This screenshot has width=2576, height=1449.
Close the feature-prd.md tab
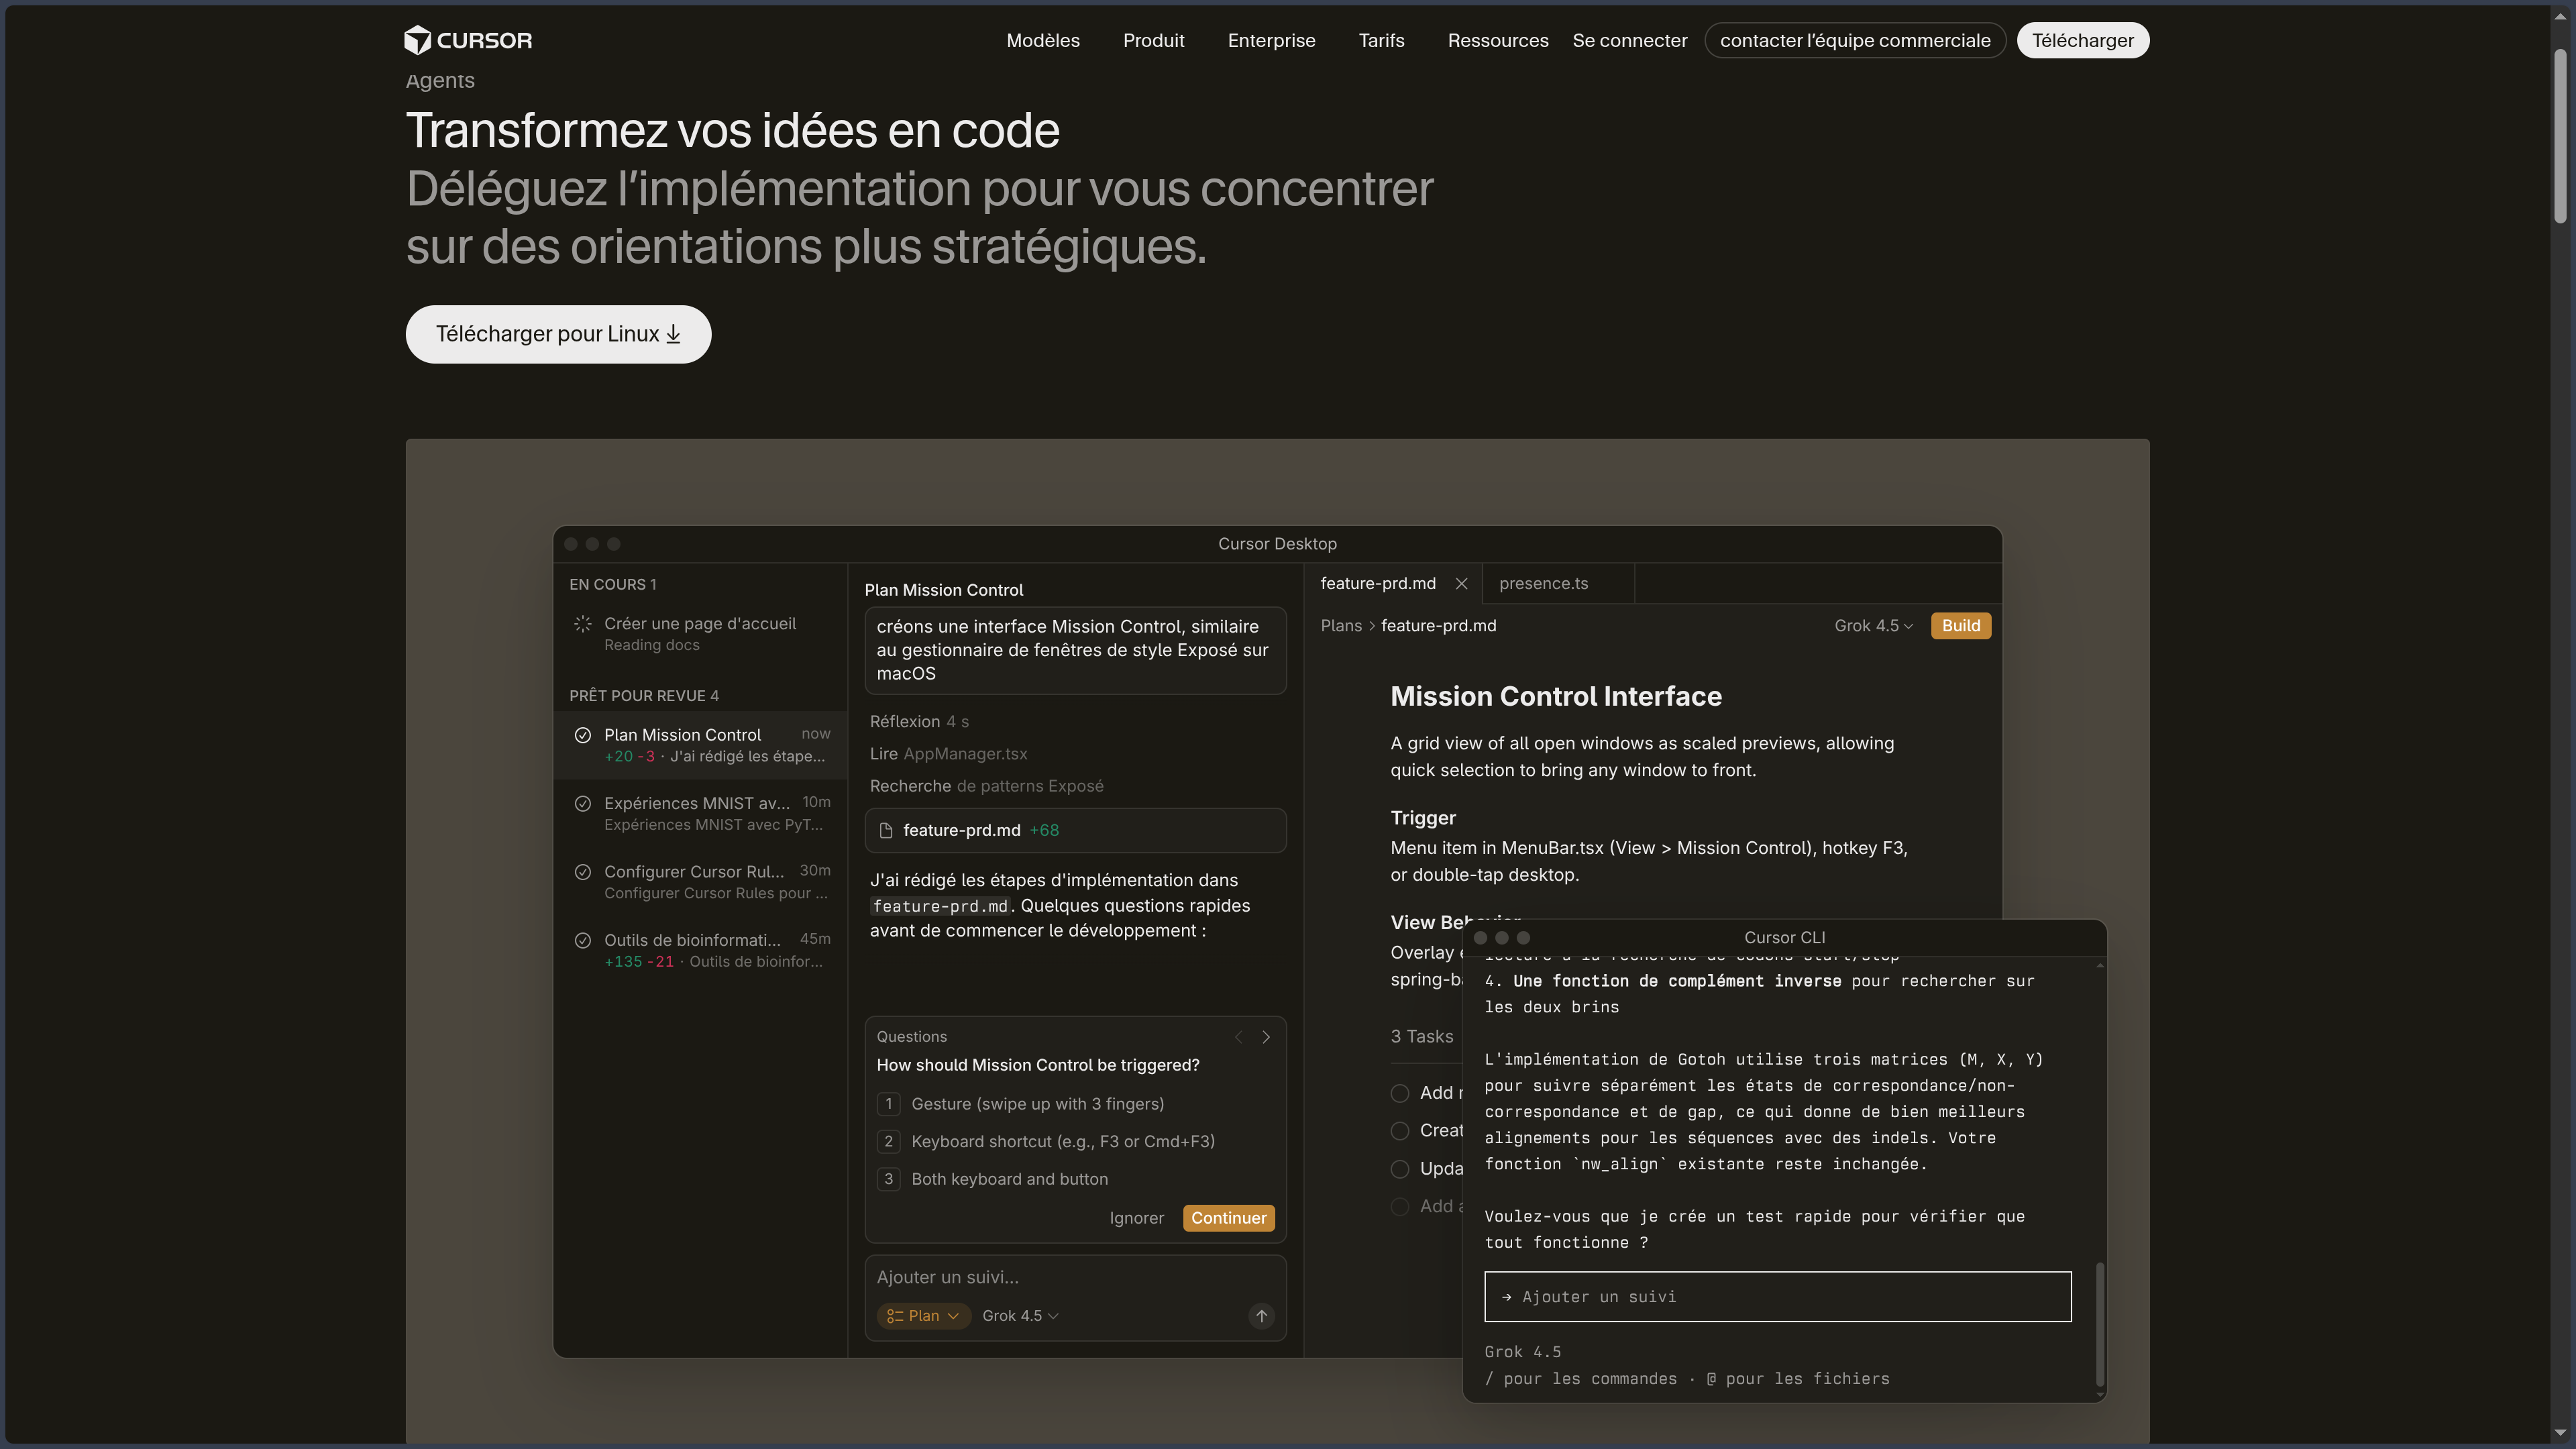[x=1461, y=584]
